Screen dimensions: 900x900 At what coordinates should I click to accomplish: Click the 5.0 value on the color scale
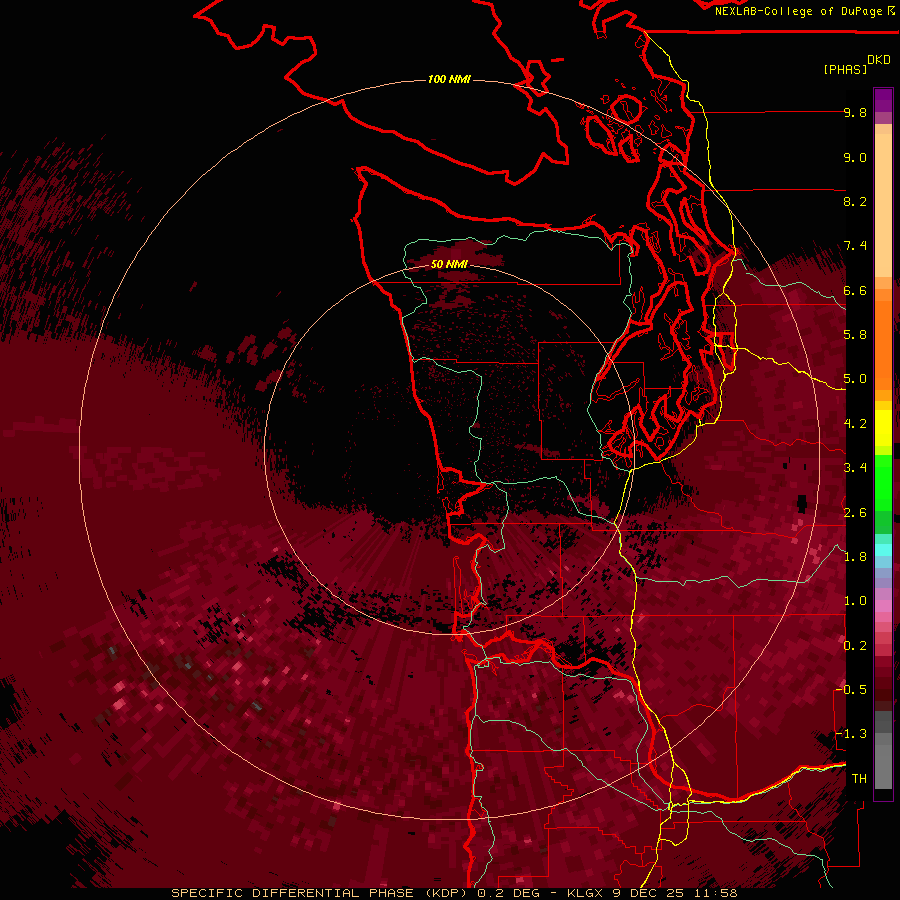pyautogui.click(x=855, y=379)
